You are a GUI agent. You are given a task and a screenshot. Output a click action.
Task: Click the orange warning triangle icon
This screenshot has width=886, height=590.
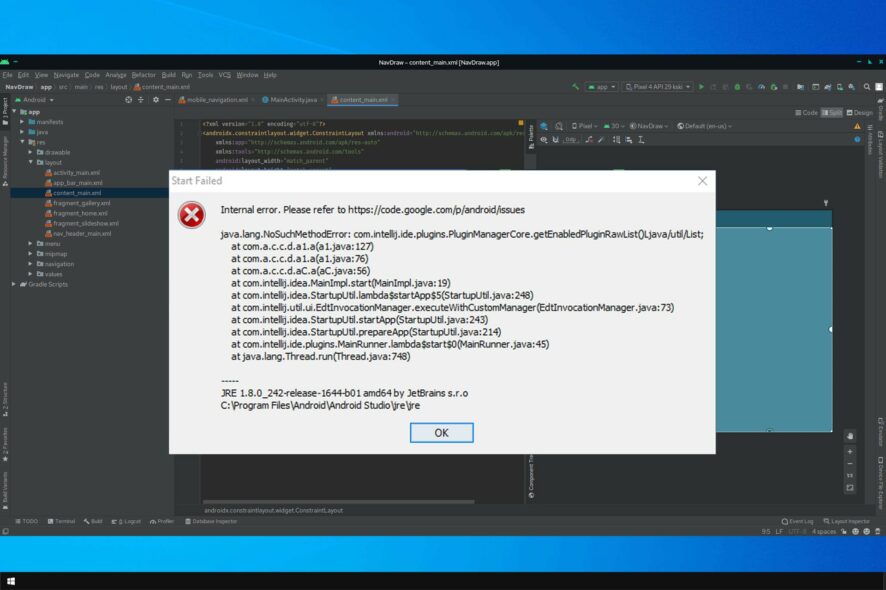(857, 126)
